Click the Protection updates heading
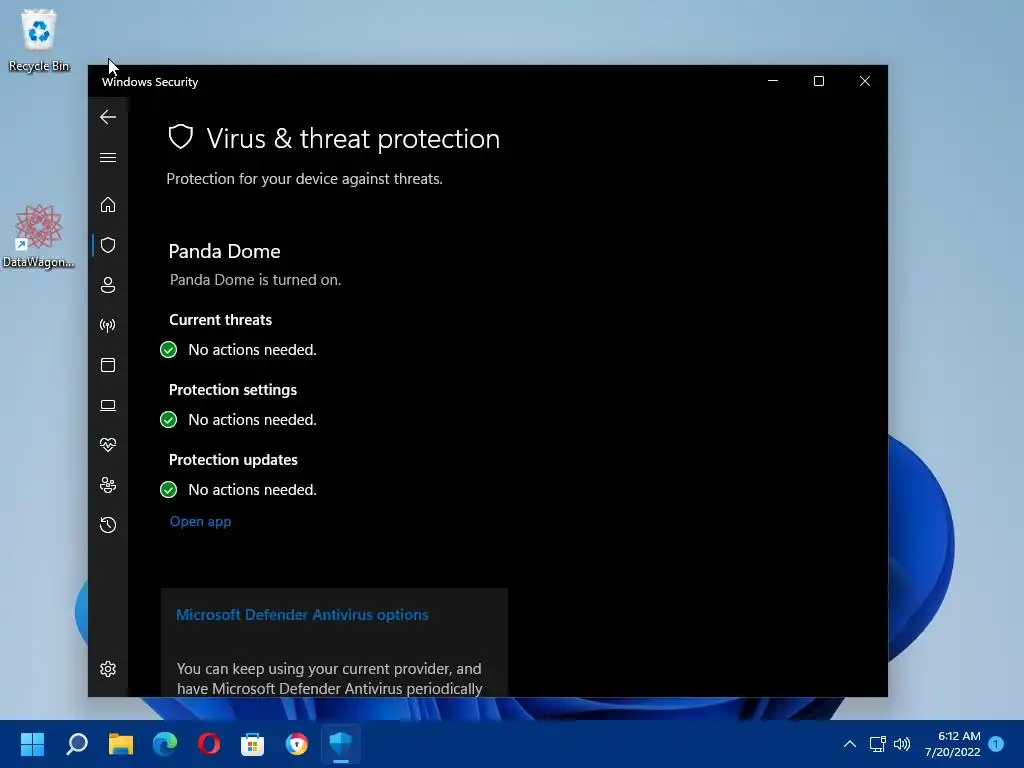The width and height of the screenshot is (1024, 768). pyautogui.click(x=233, y=460)
